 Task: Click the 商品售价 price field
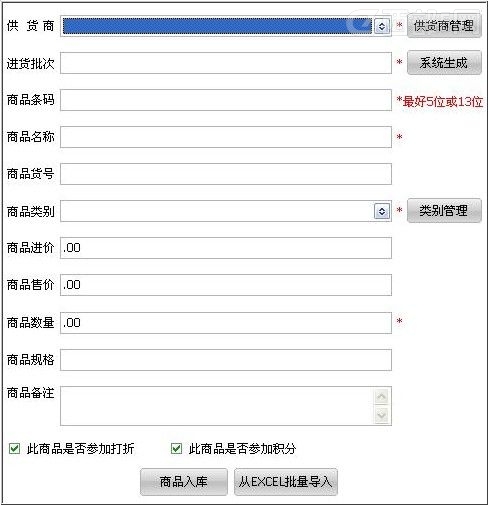pyautogui.click(x=226, y=285)
